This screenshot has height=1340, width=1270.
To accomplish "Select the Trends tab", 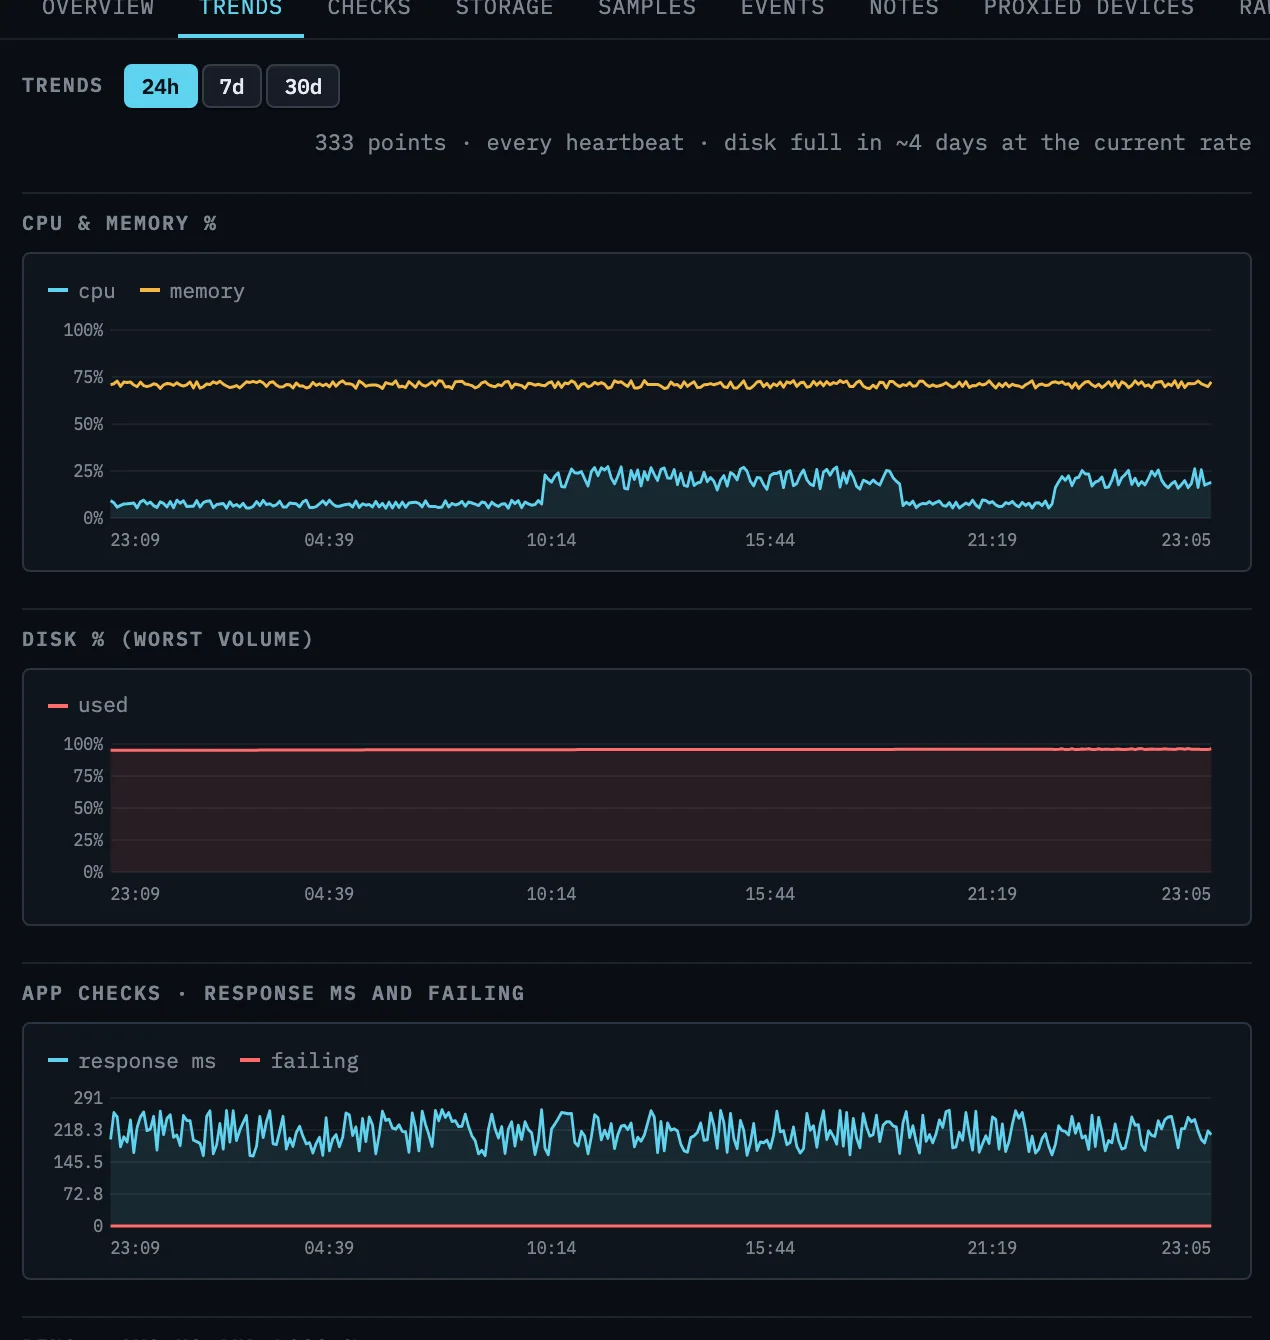I will (x=241, y=9).
